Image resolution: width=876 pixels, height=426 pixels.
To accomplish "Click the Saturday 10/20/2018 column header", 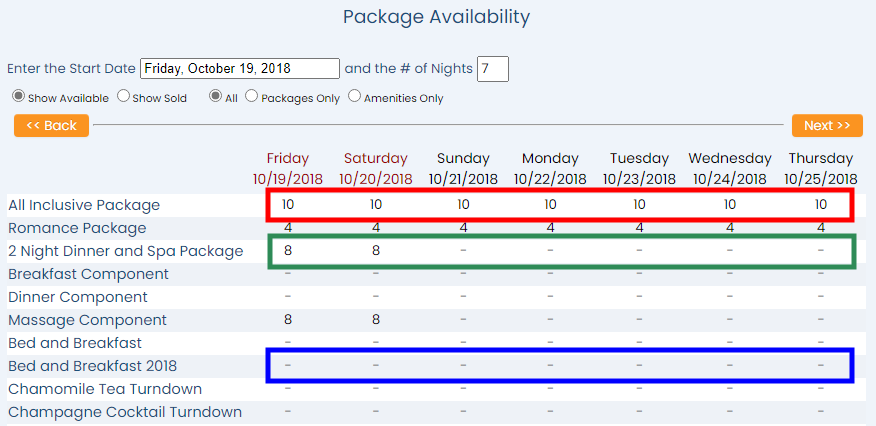I will pyautogui.click(x=376, y=169).
